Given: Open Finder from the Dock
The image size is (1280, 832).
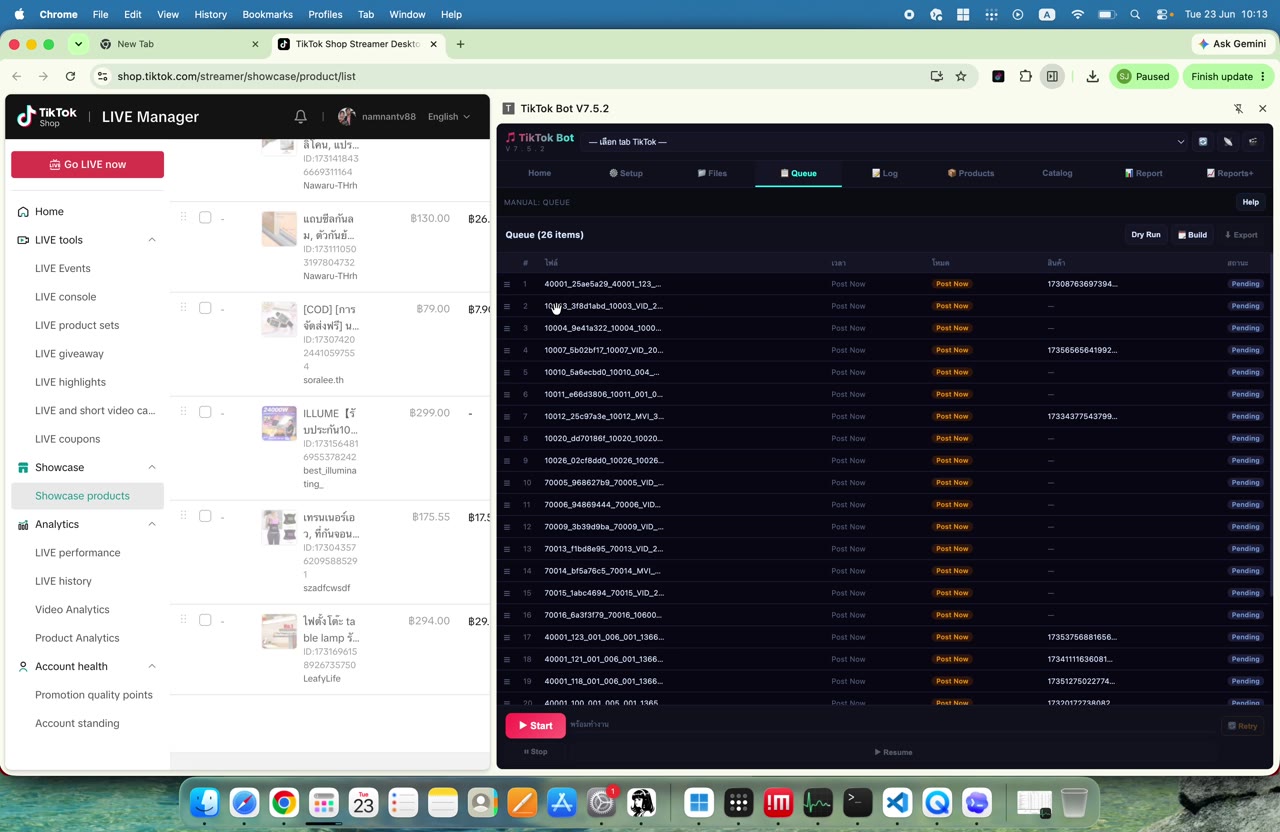Looking at the screenshot, I should click(x=205, y=802).
